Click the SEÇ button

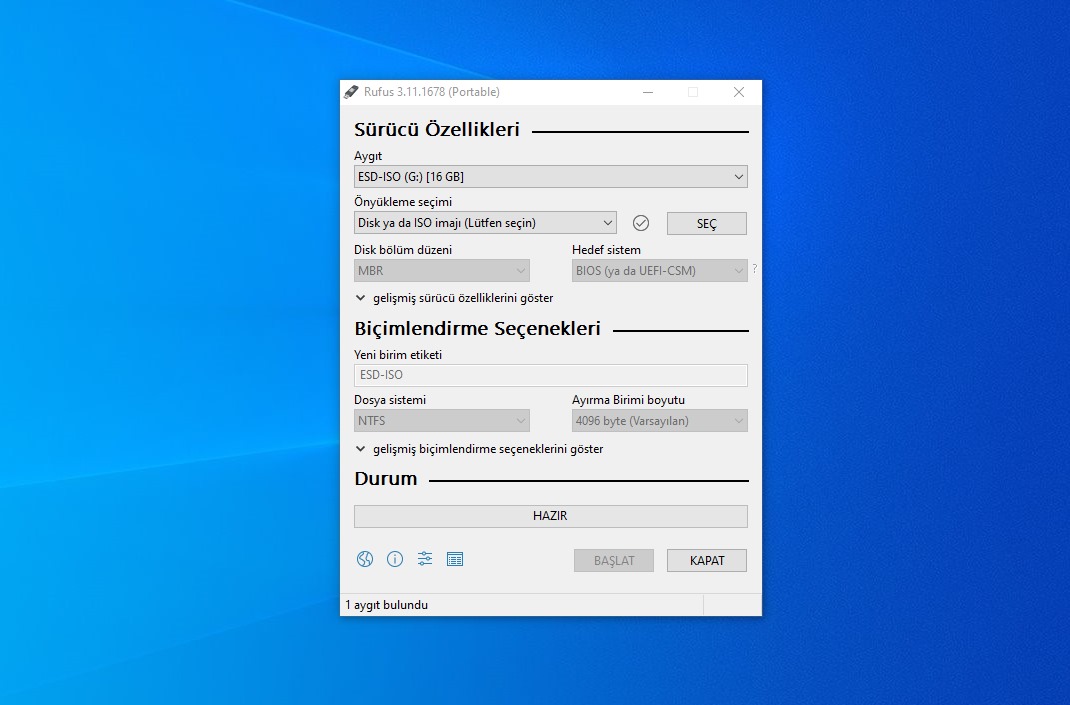pos(706,224)
